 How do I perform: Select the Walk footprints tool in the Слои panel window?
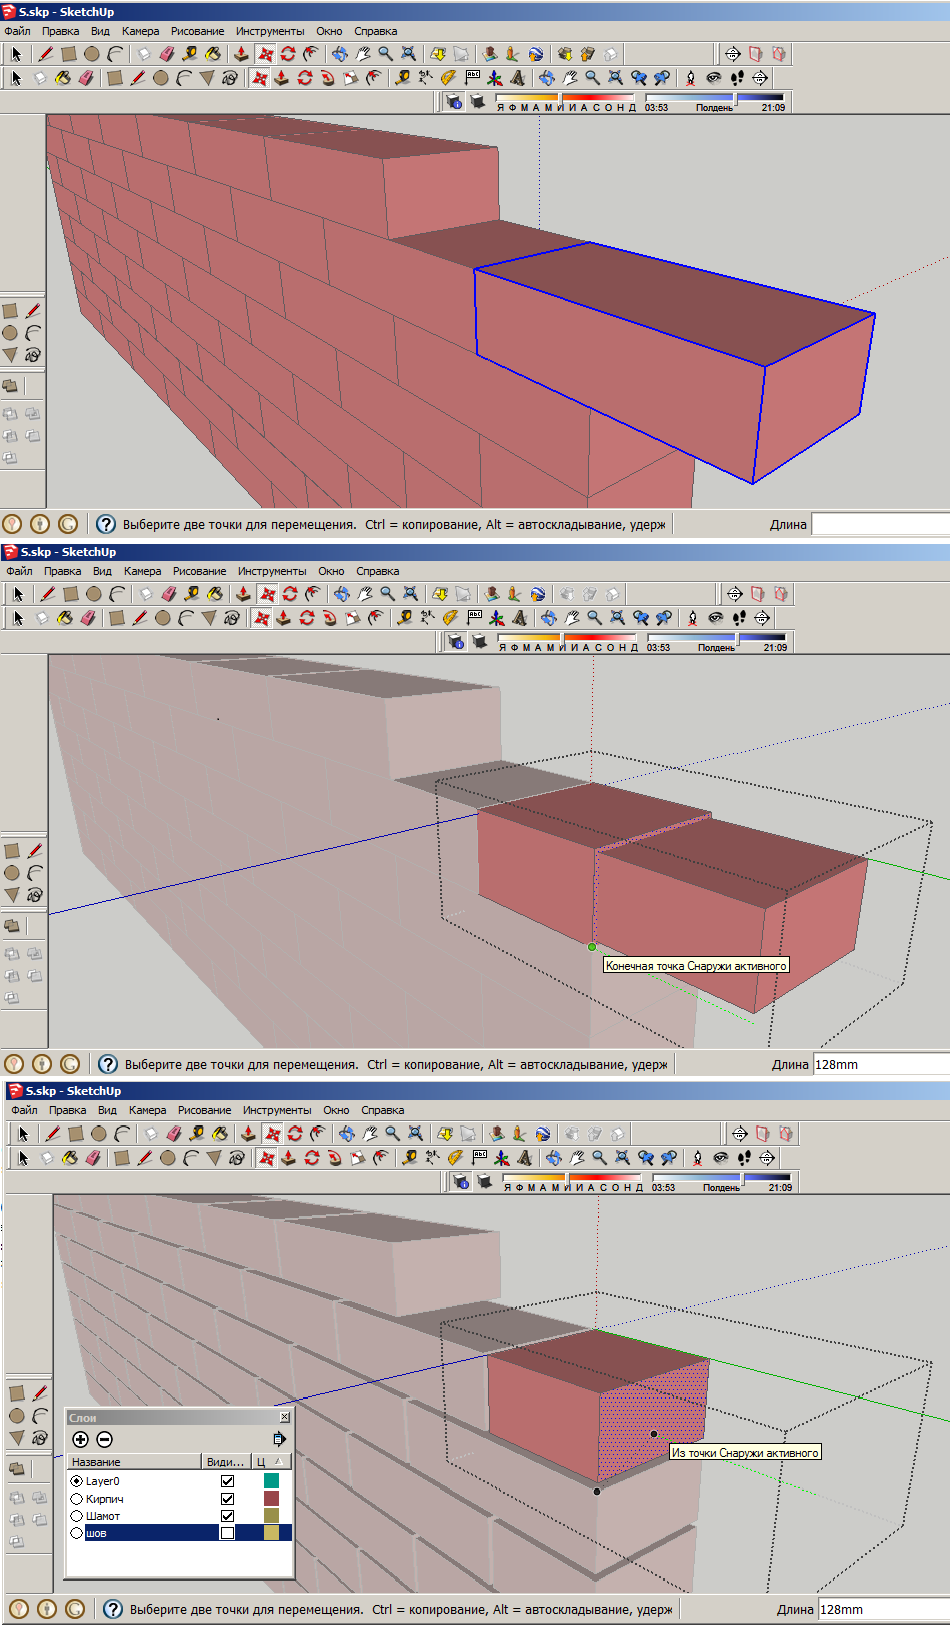click(744, 1157)
